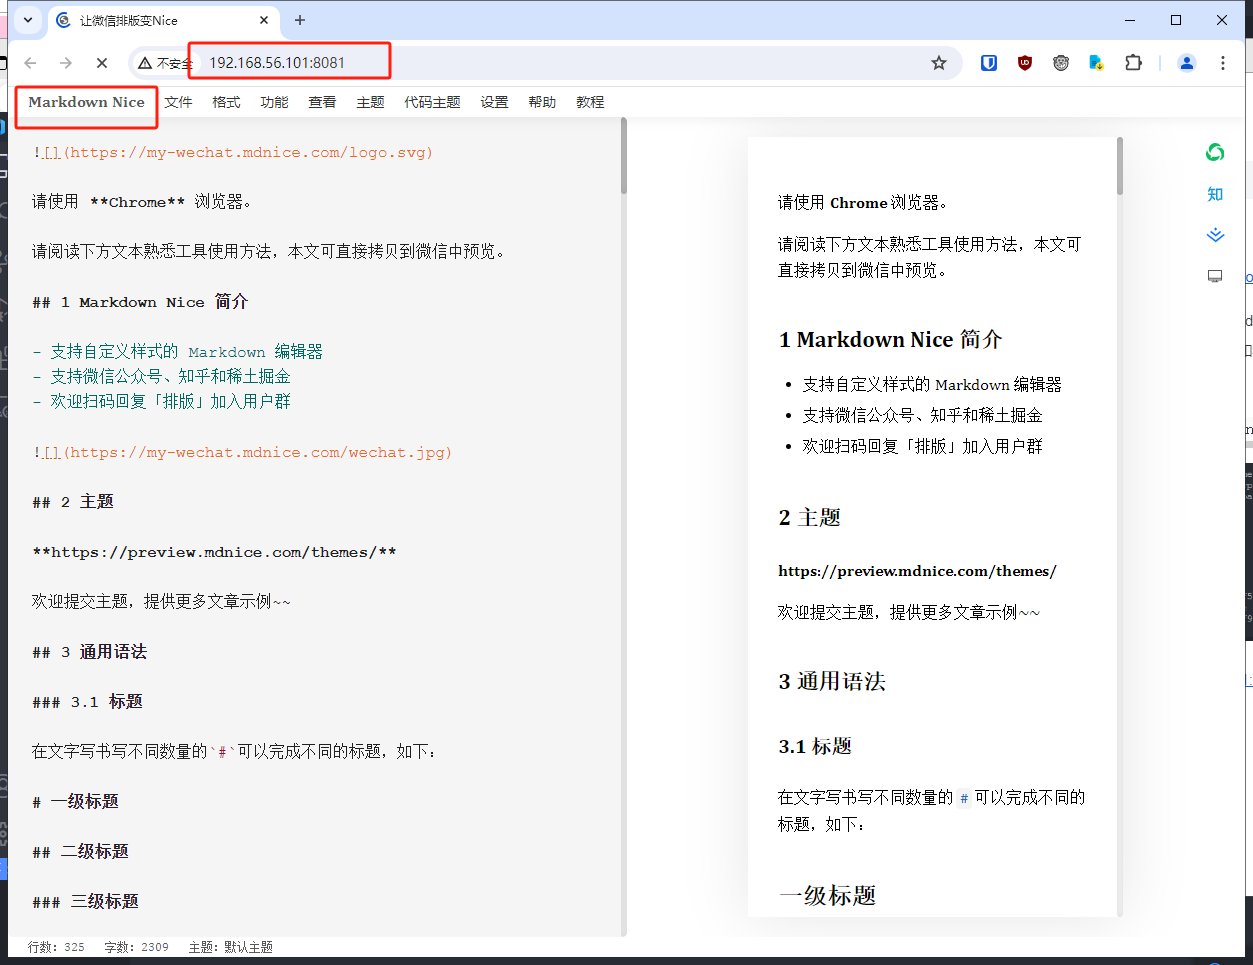Open the Bitwarden extension

tap(989, 63)
